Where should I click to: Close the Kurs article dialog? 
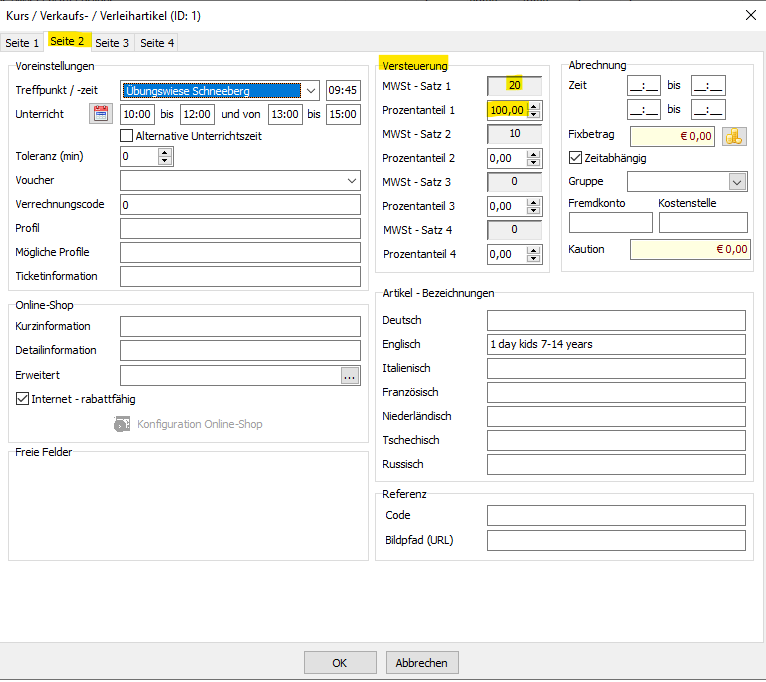tap(751, 16)
